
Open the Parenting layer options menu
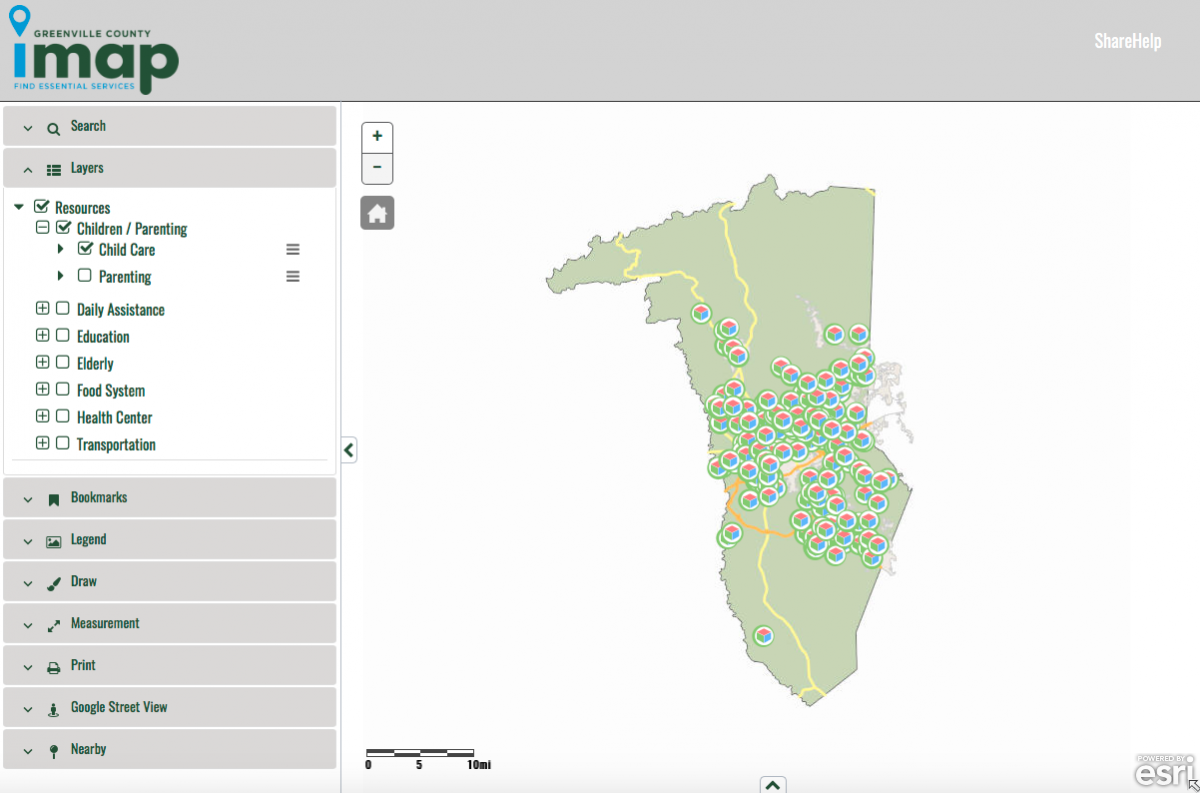[x=293, y=277]
